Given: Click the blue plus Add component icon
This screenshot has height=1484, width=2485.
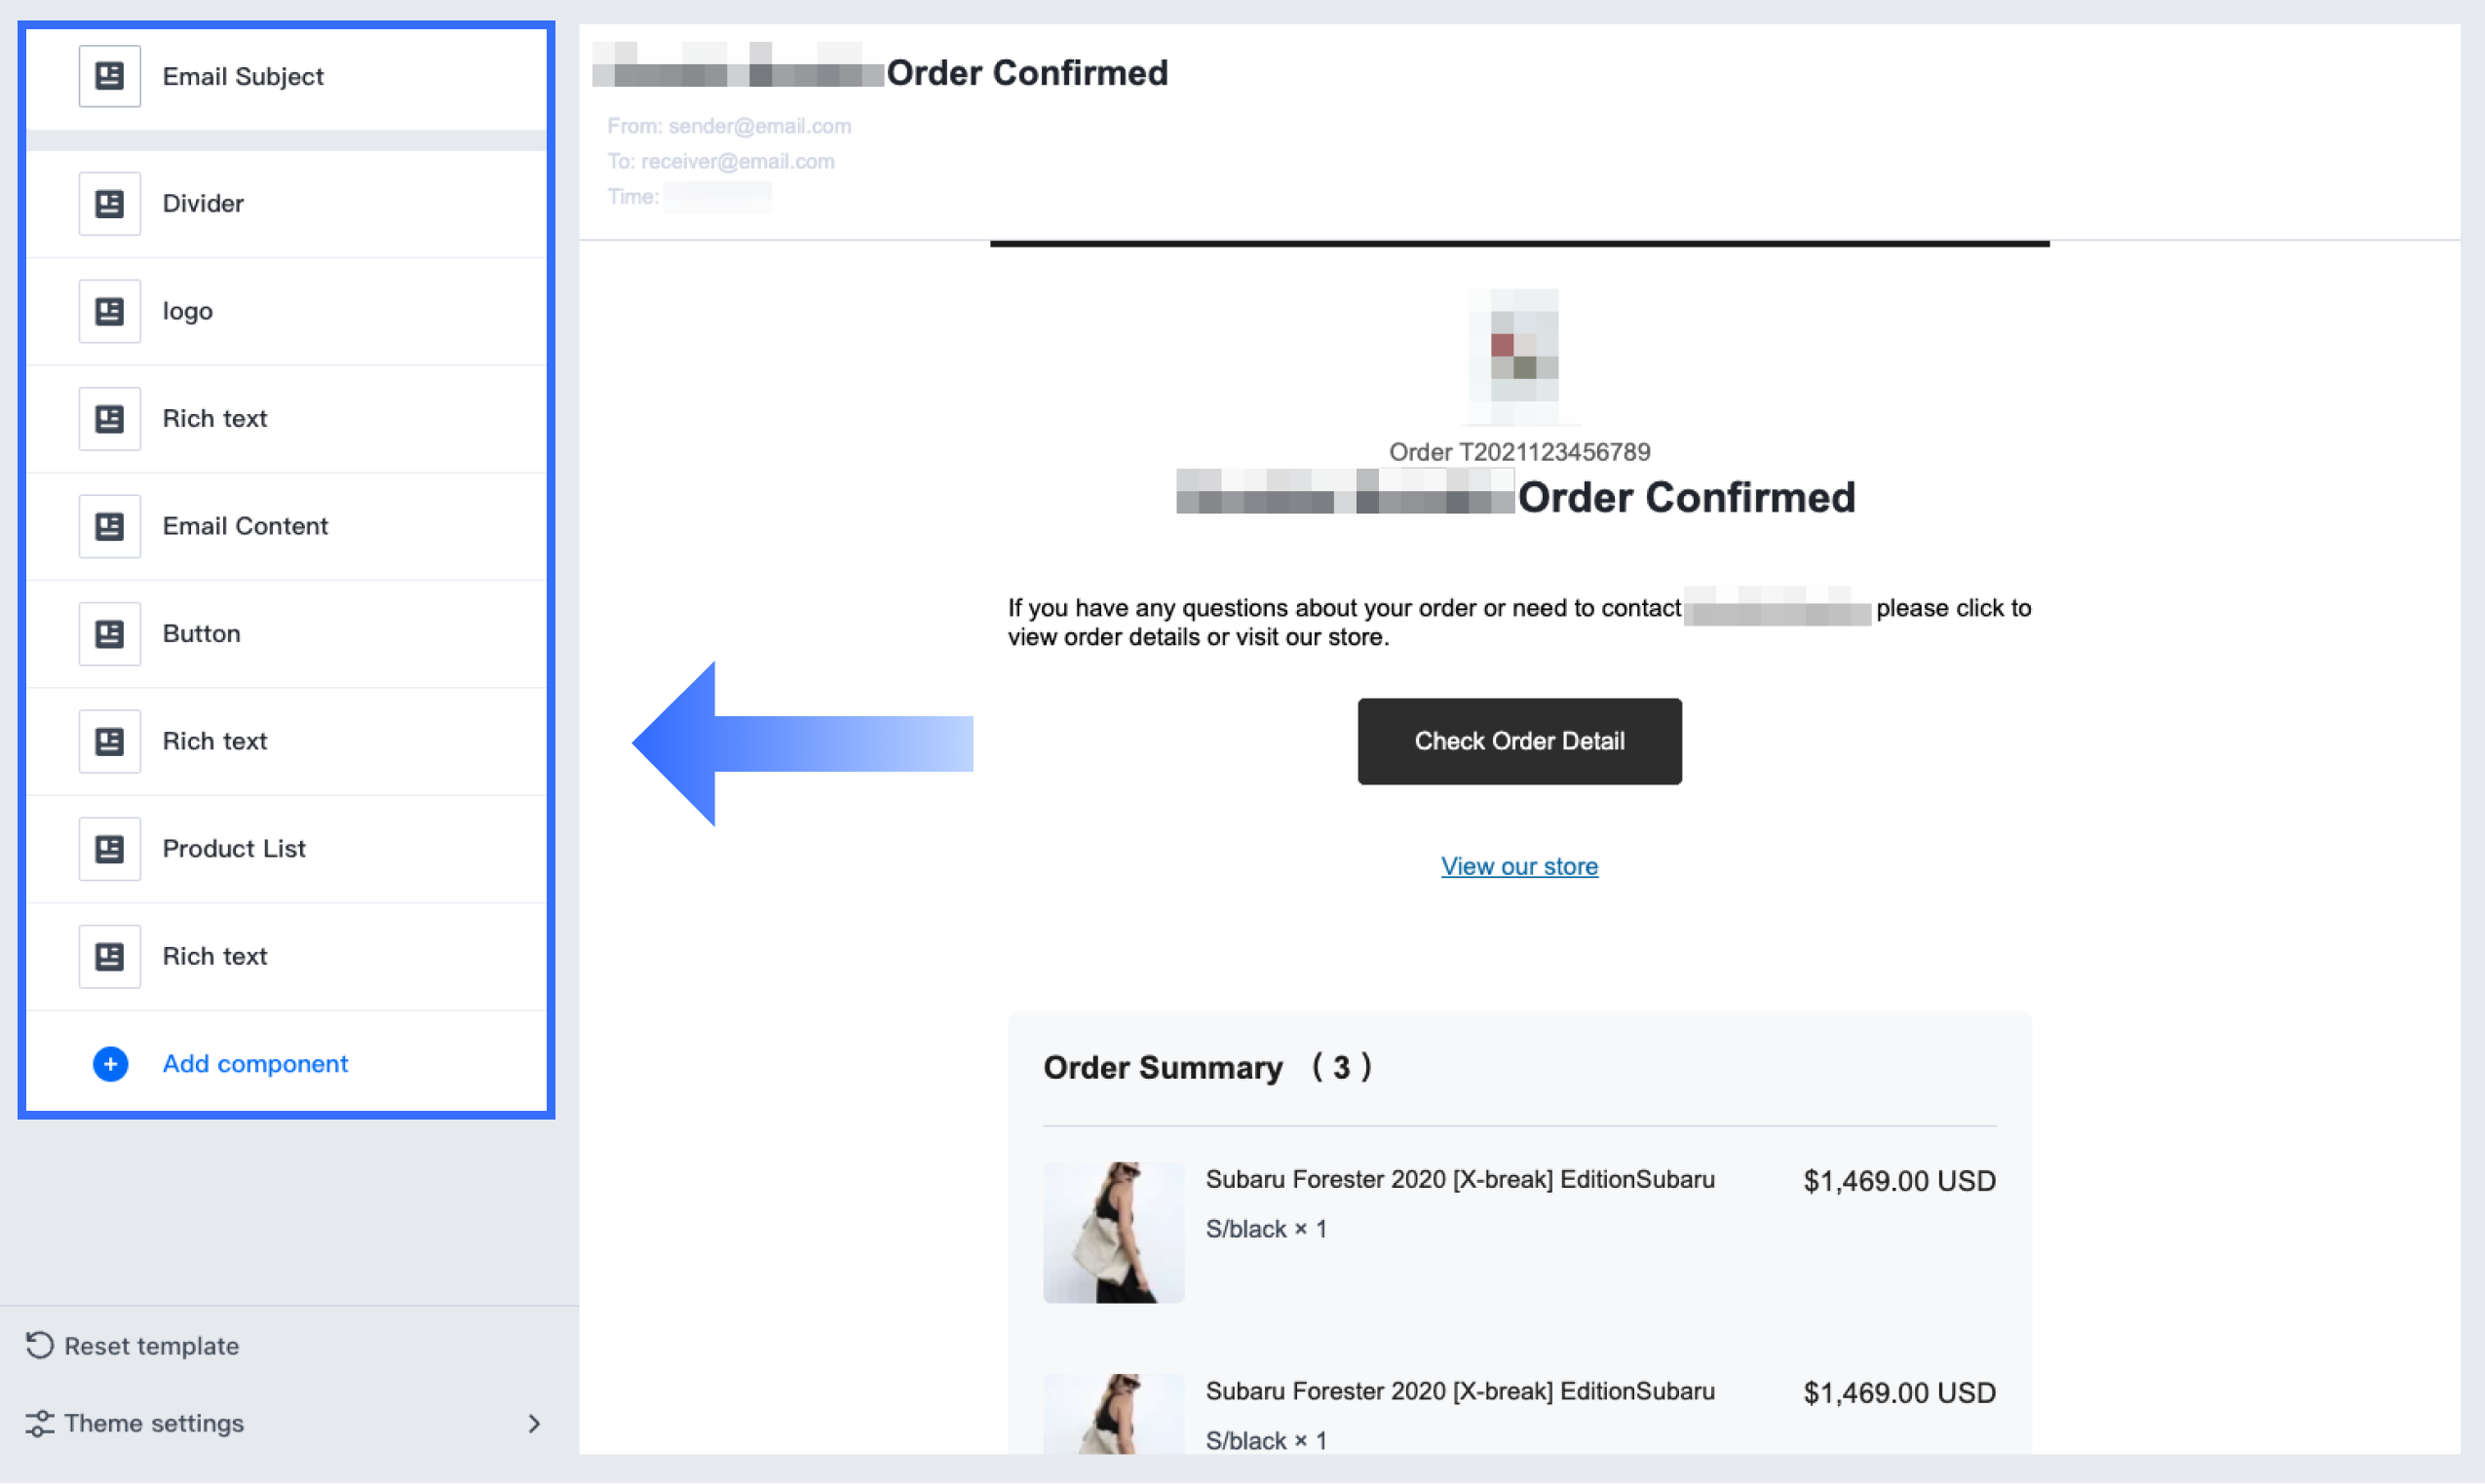Looking at the screenshot, I should pos(110,1063).
